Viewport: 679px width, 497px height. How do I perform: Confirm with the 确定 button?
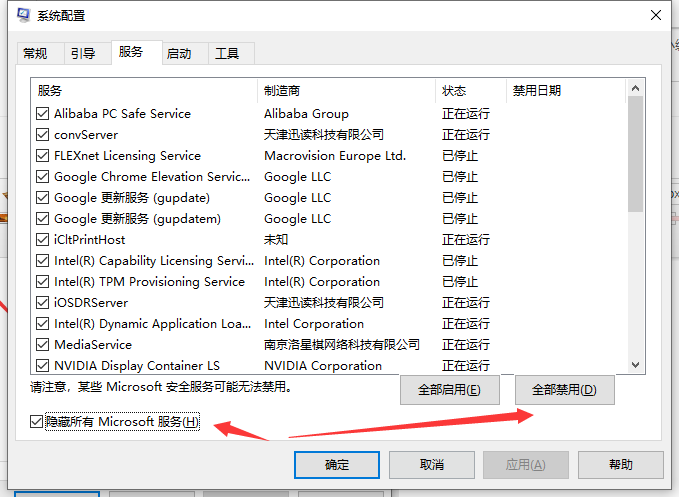pyautogui.click(x=337, y=465)
